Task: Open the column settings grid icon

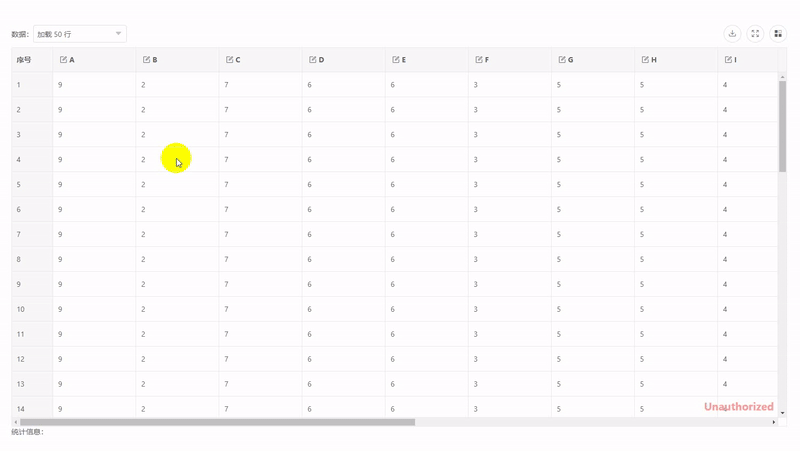Action: [777, 34]
